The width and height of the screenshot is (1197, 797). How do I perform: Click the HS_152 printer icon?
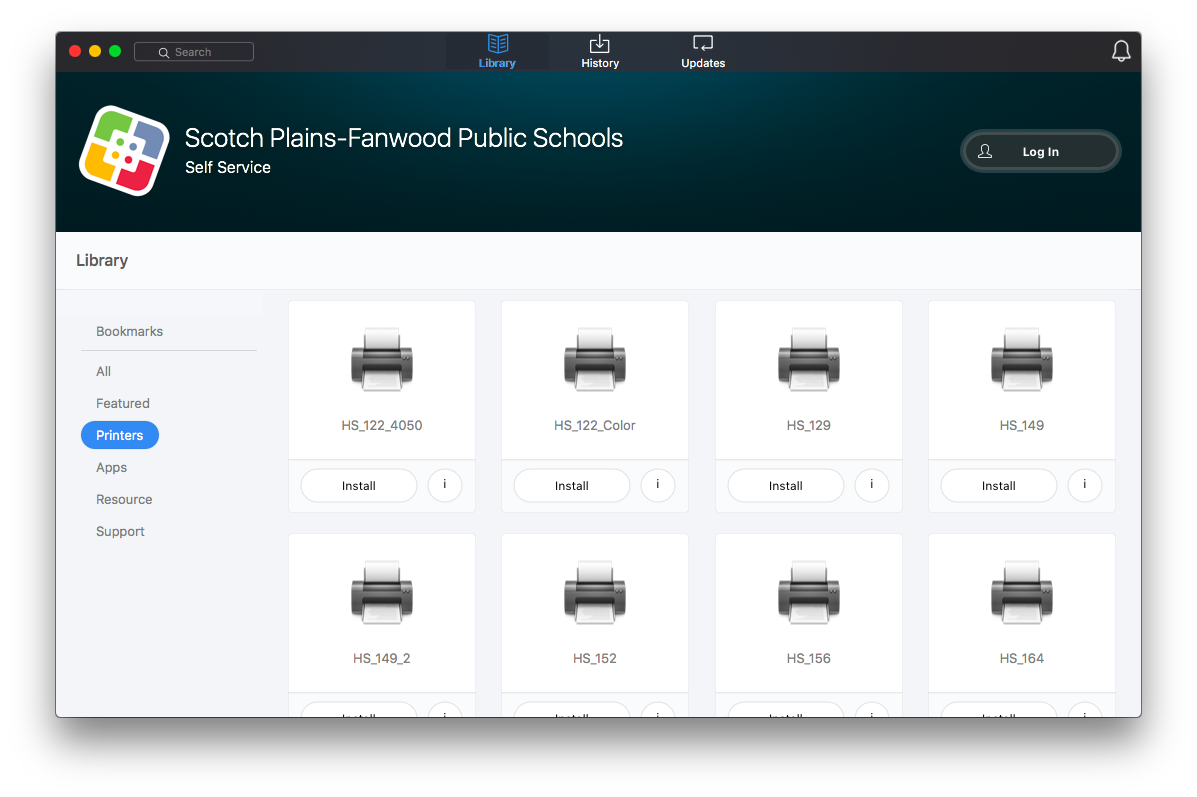(595, 593)
